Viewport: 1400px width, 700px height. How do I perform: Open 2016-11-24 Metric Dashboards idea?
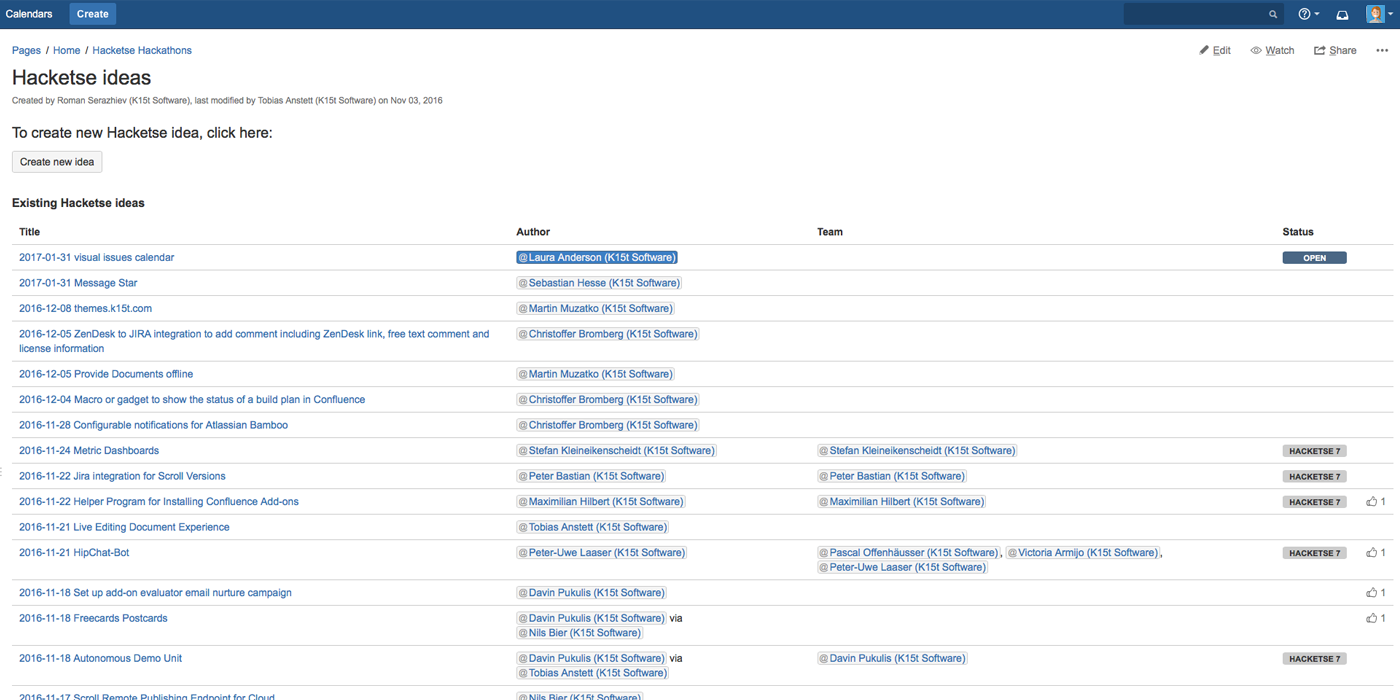tap(89, 451)
